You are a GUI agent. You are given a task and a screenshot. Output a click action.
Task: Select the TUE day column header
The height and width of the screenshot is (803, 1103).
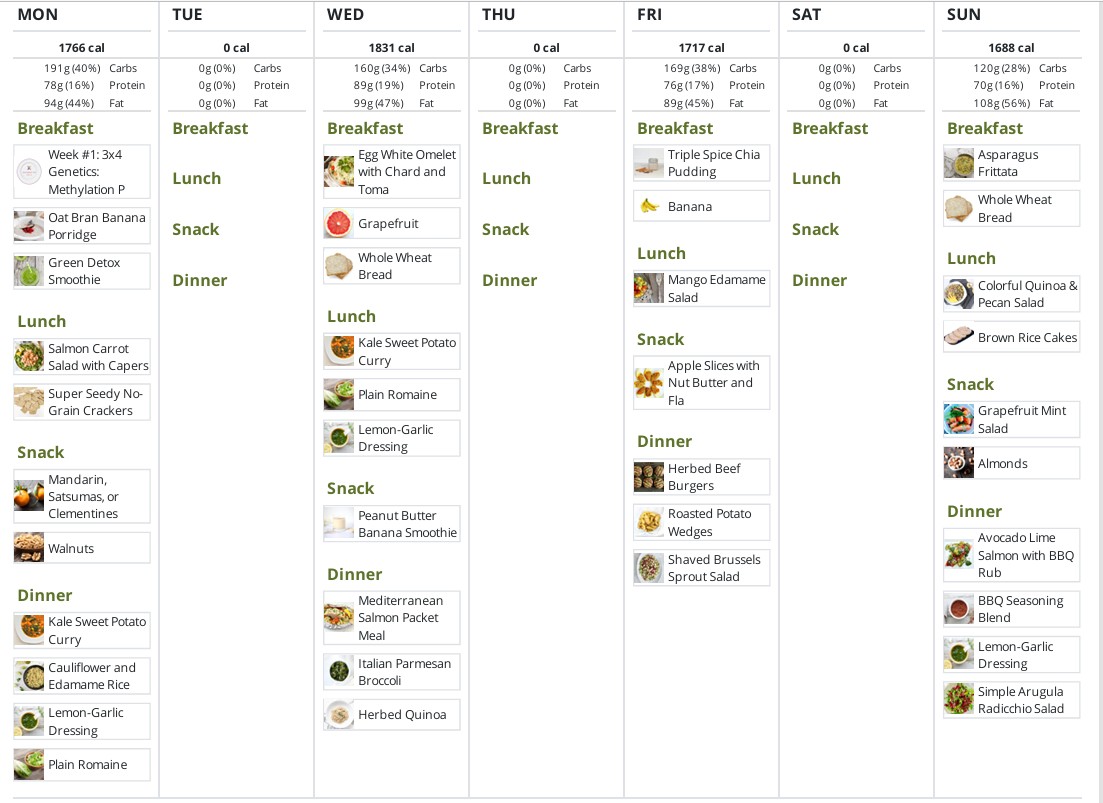click(187, 14)
